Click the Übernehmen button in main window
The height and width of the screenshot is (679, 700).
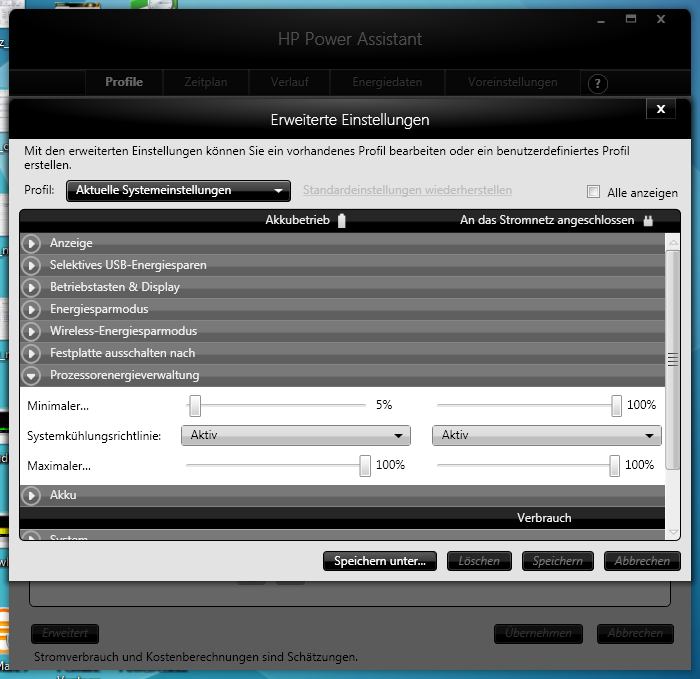pyautogui.click(x=538, y=633)
